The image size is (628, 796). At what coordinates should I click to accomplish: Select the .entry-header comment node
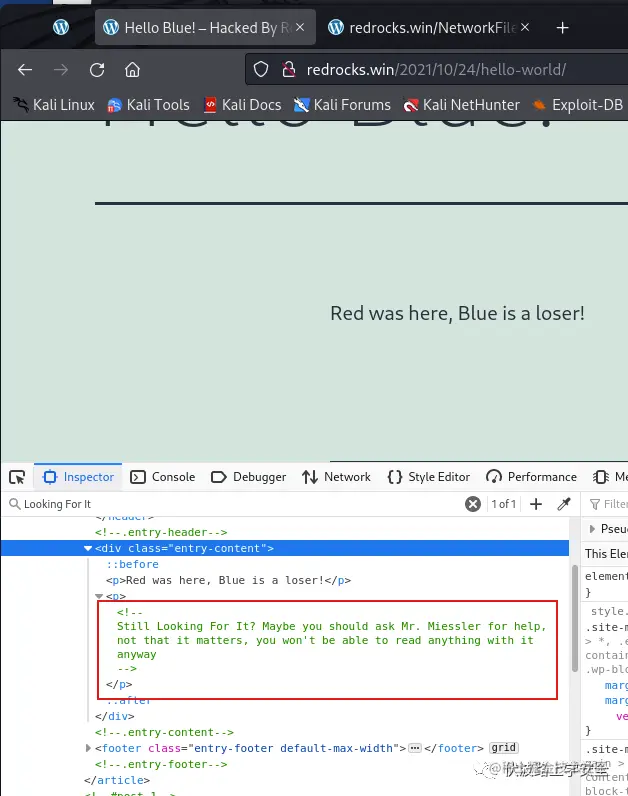point(161,533)
